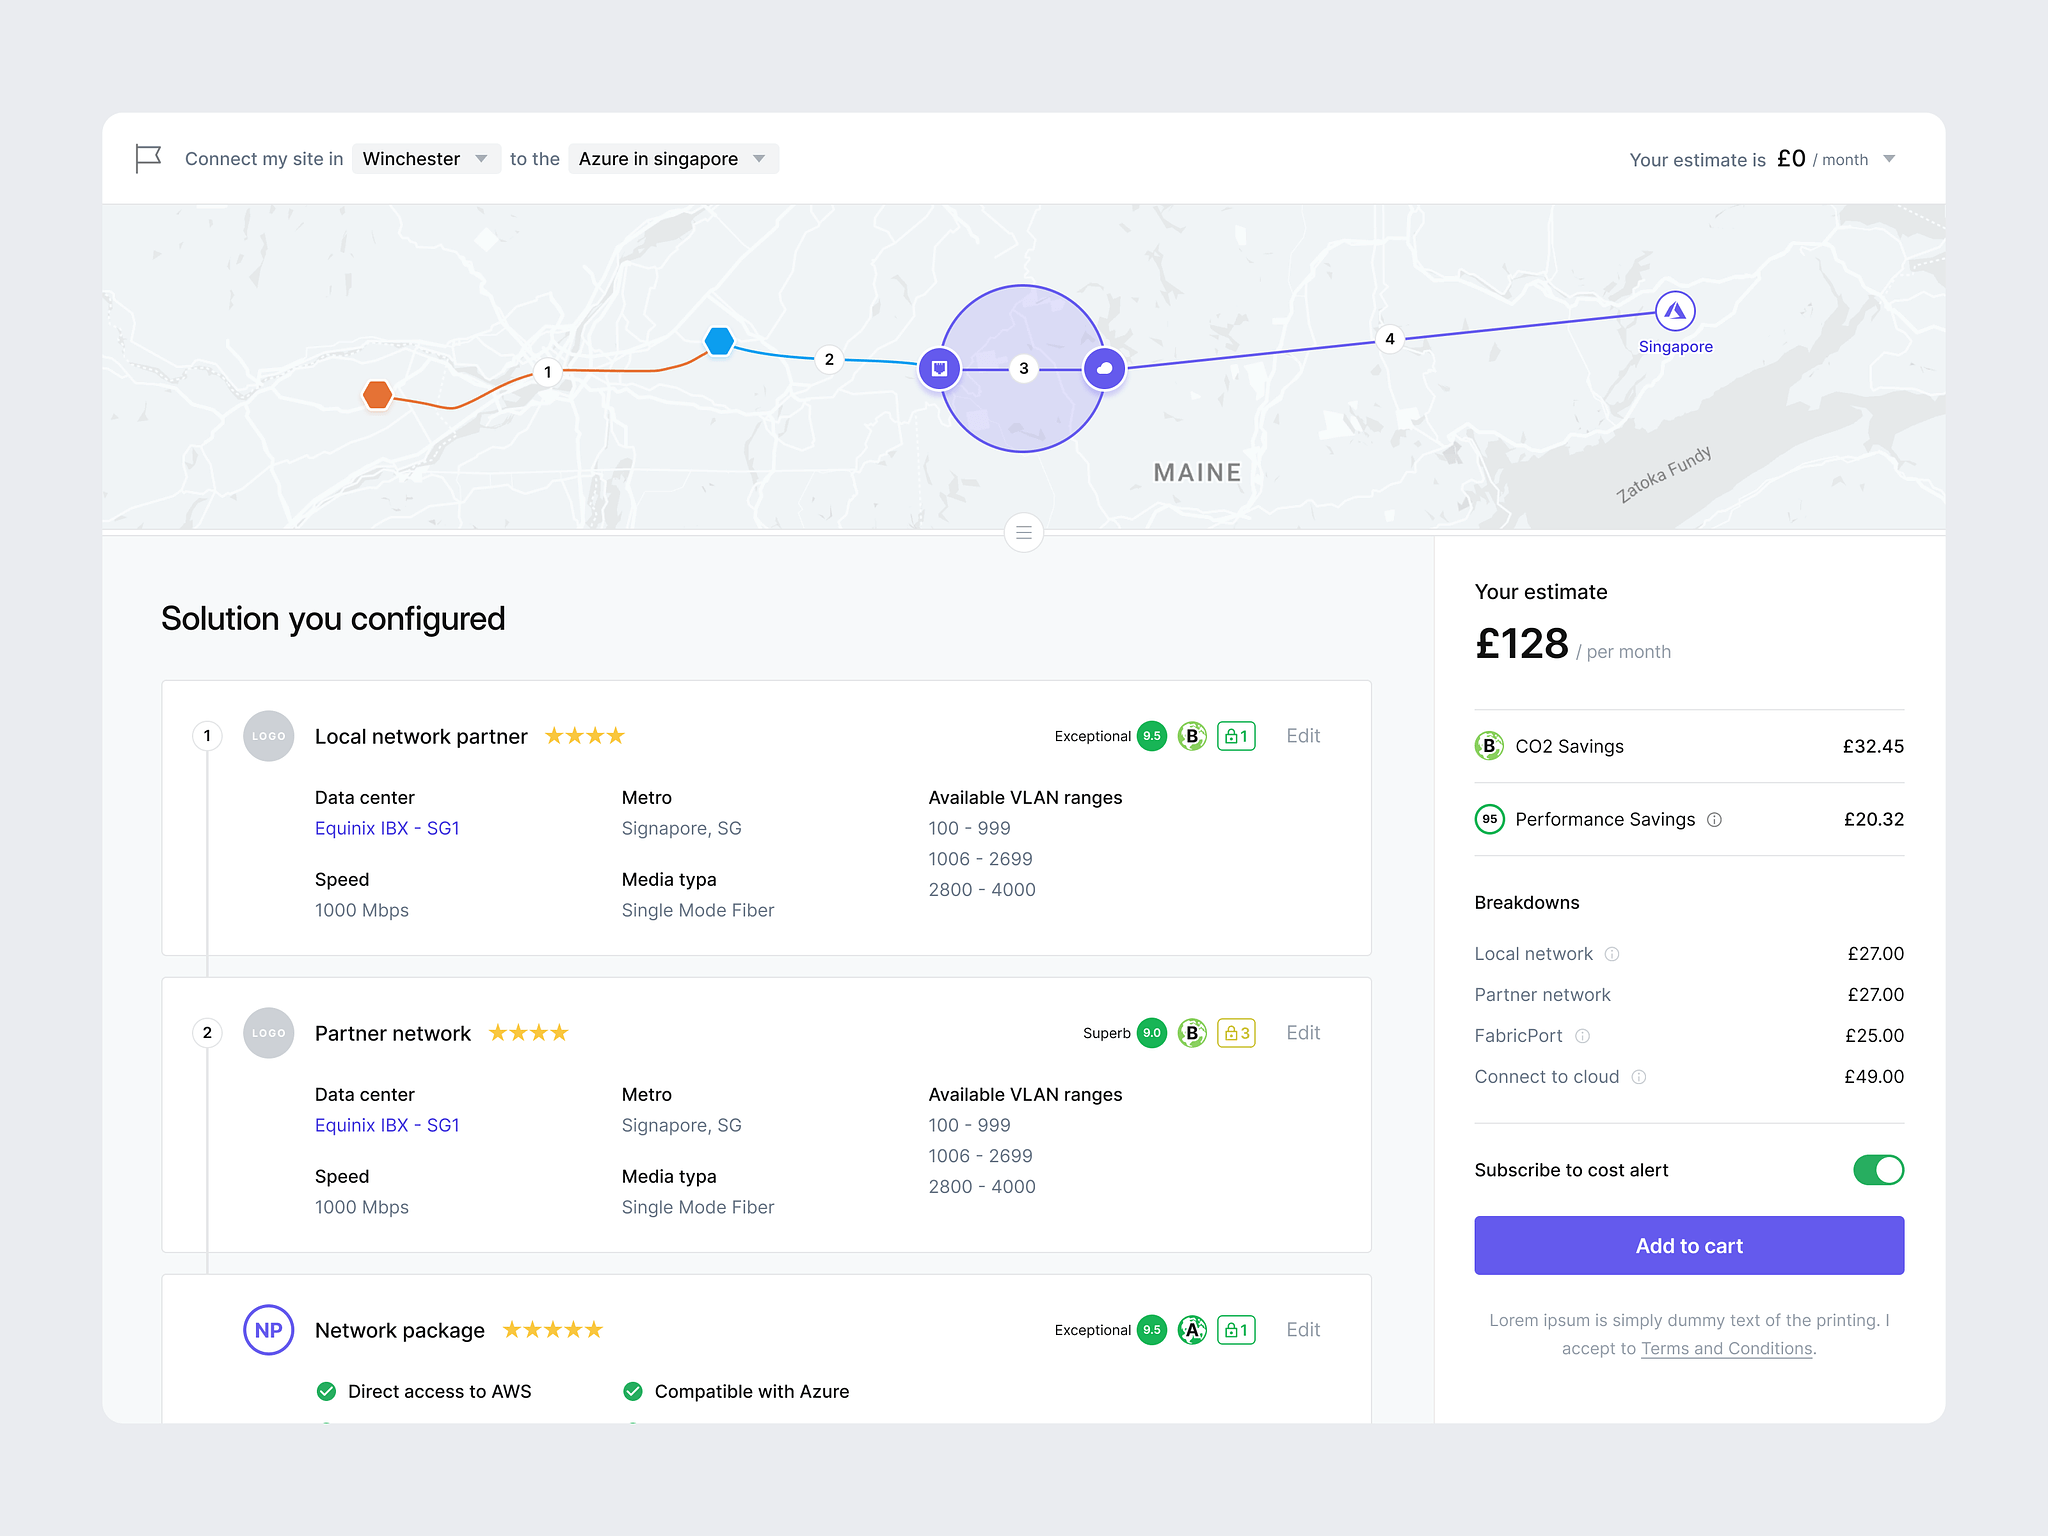Viewport: 2048px width, 1536px height.
Task: Click the blue hexagon map marker
Action: click(x=719, y=341)
